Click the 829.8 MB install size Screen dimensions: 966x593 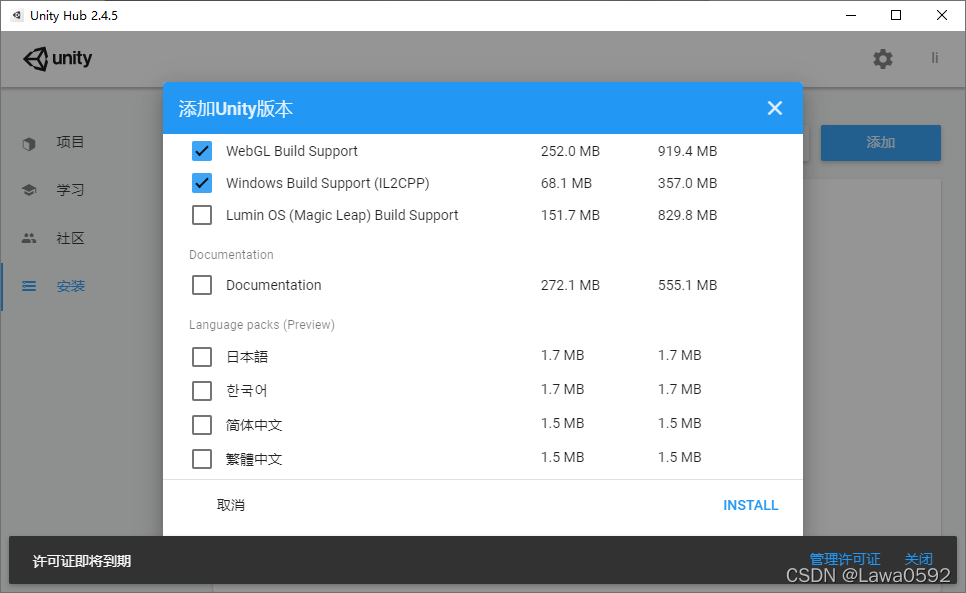coord(687,216)
